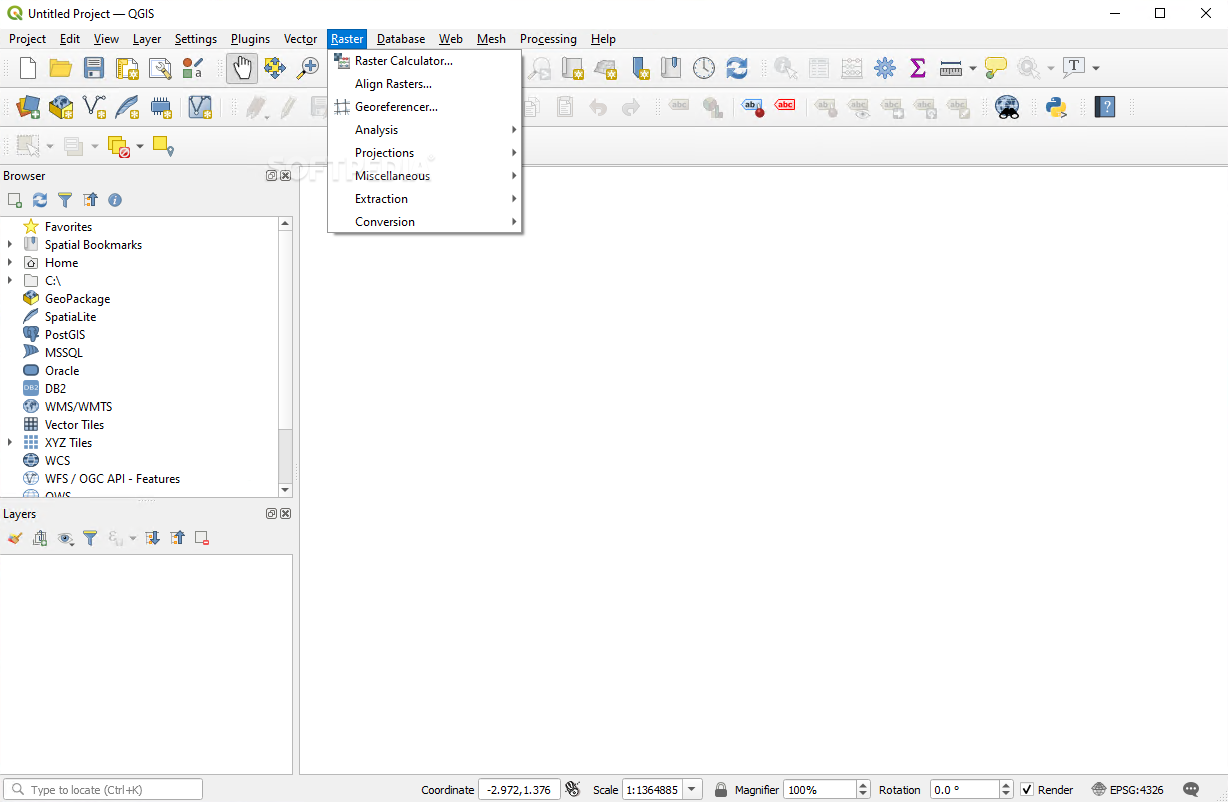Open the deselect features dropdown arrow
This screenshot has width=1228, height=802.
pyautogui.click(x=140, y=147)
